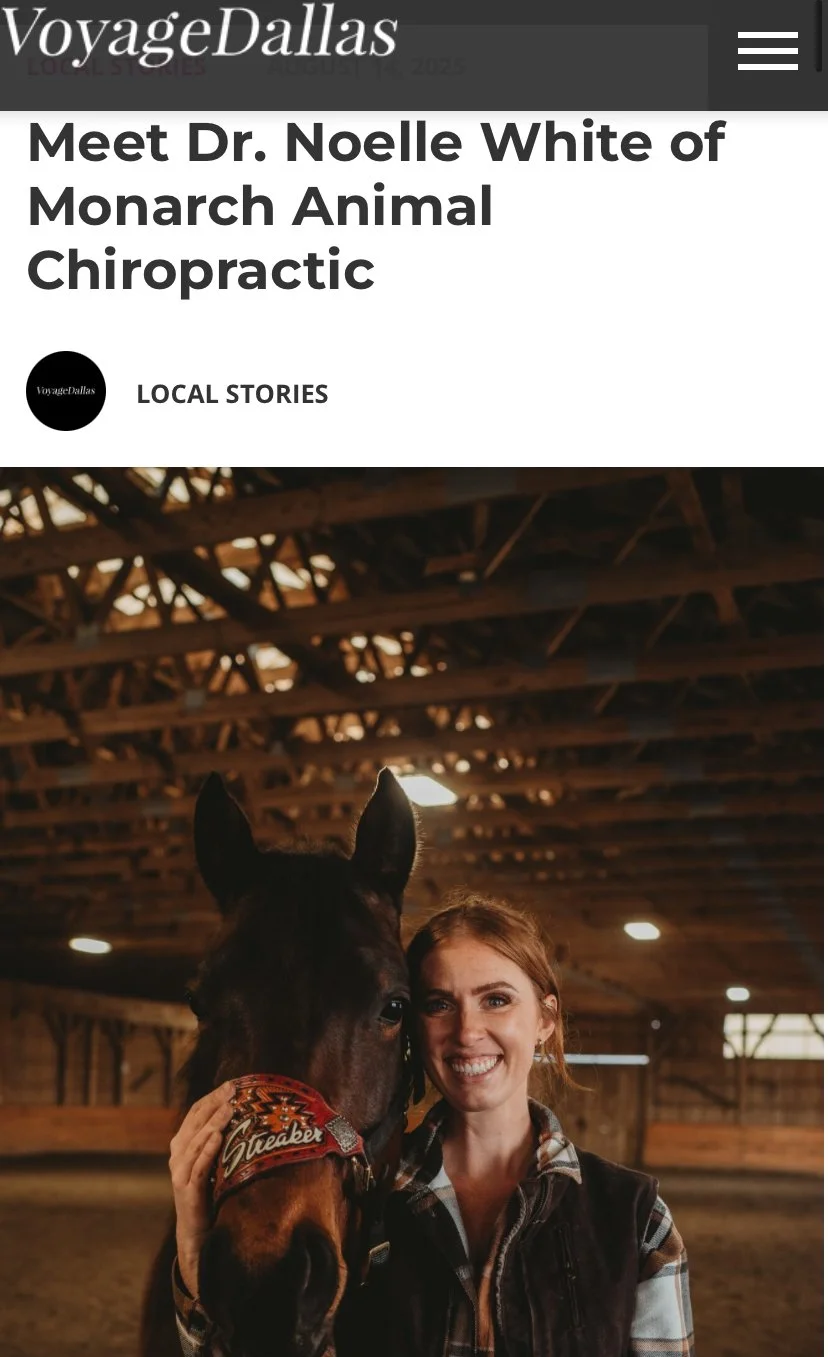Viewport: 828px width, 1357px height.
Task: Open the LOCAL STORIES author link
Action: tap(232, 394)
